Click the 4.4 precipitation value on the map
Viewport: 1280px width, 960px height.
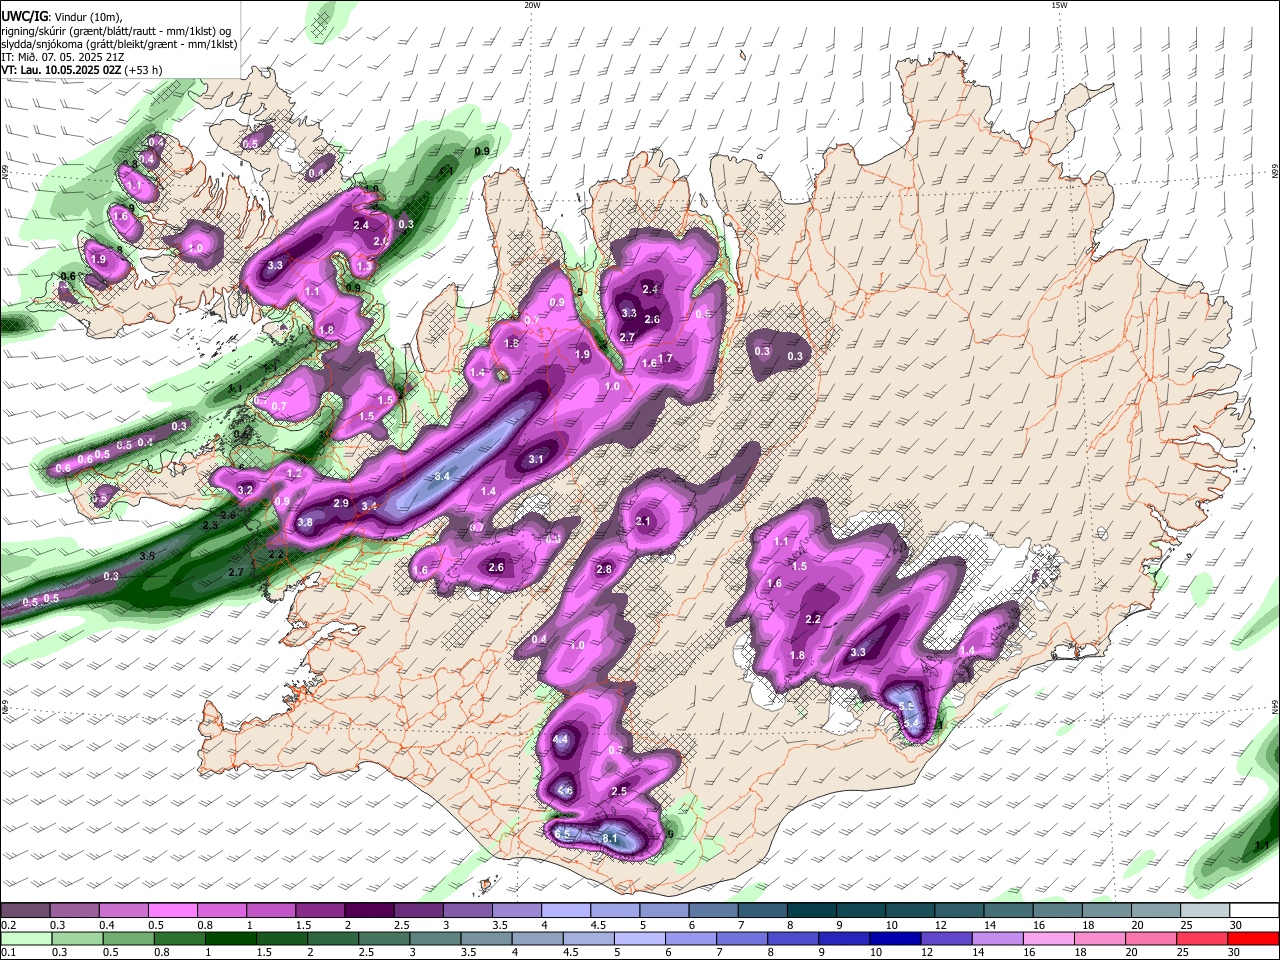pos(560,740)
